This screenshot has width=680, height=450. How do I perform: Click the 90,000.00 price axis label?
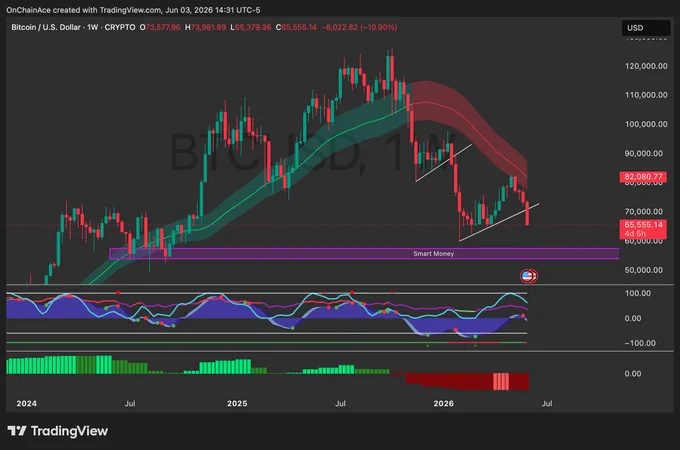coord(644,153)
